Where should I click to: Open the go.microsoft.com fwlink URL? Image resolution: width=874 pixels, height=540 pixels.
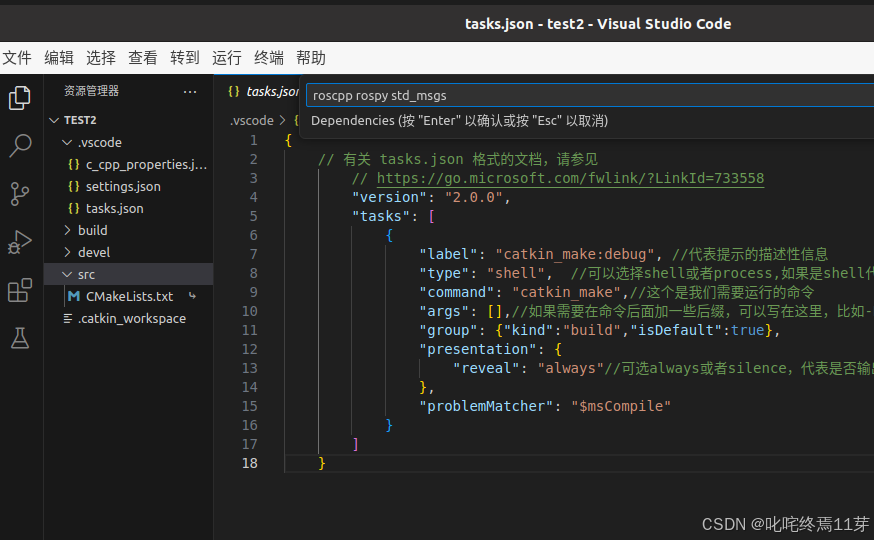tap(570, 178)
